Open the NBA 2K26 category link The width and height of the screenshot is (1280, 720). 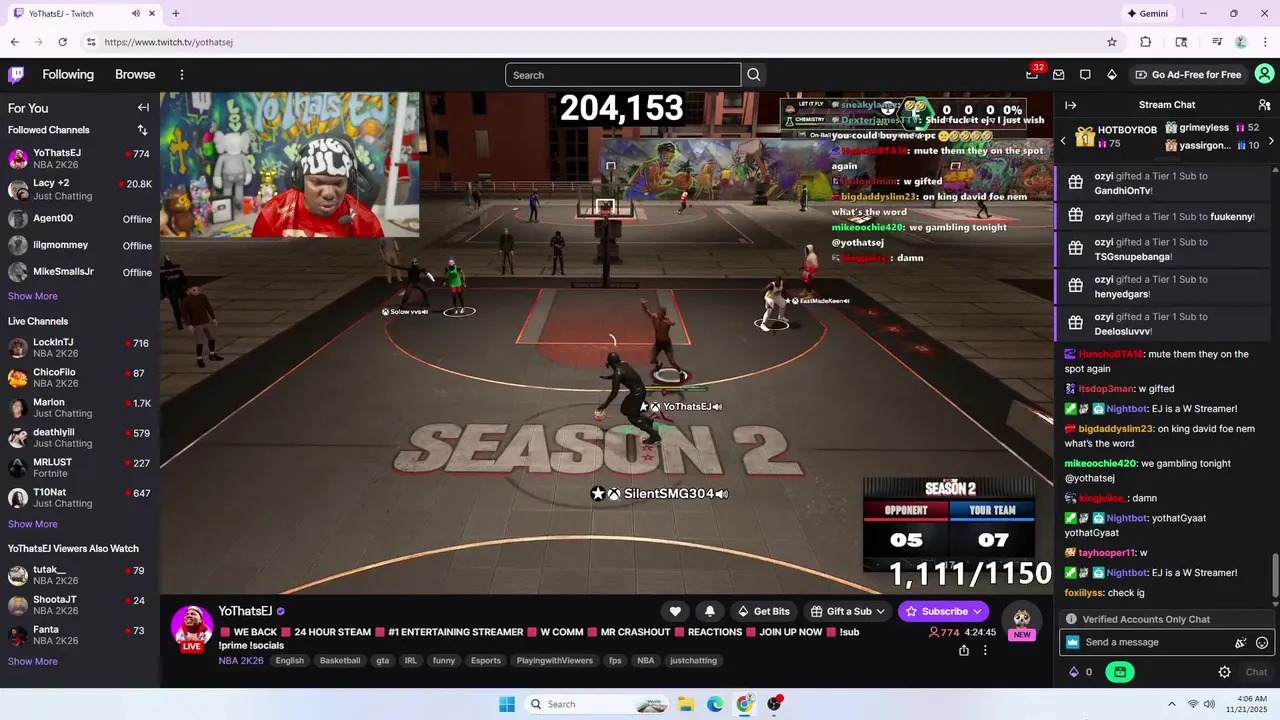241,661
